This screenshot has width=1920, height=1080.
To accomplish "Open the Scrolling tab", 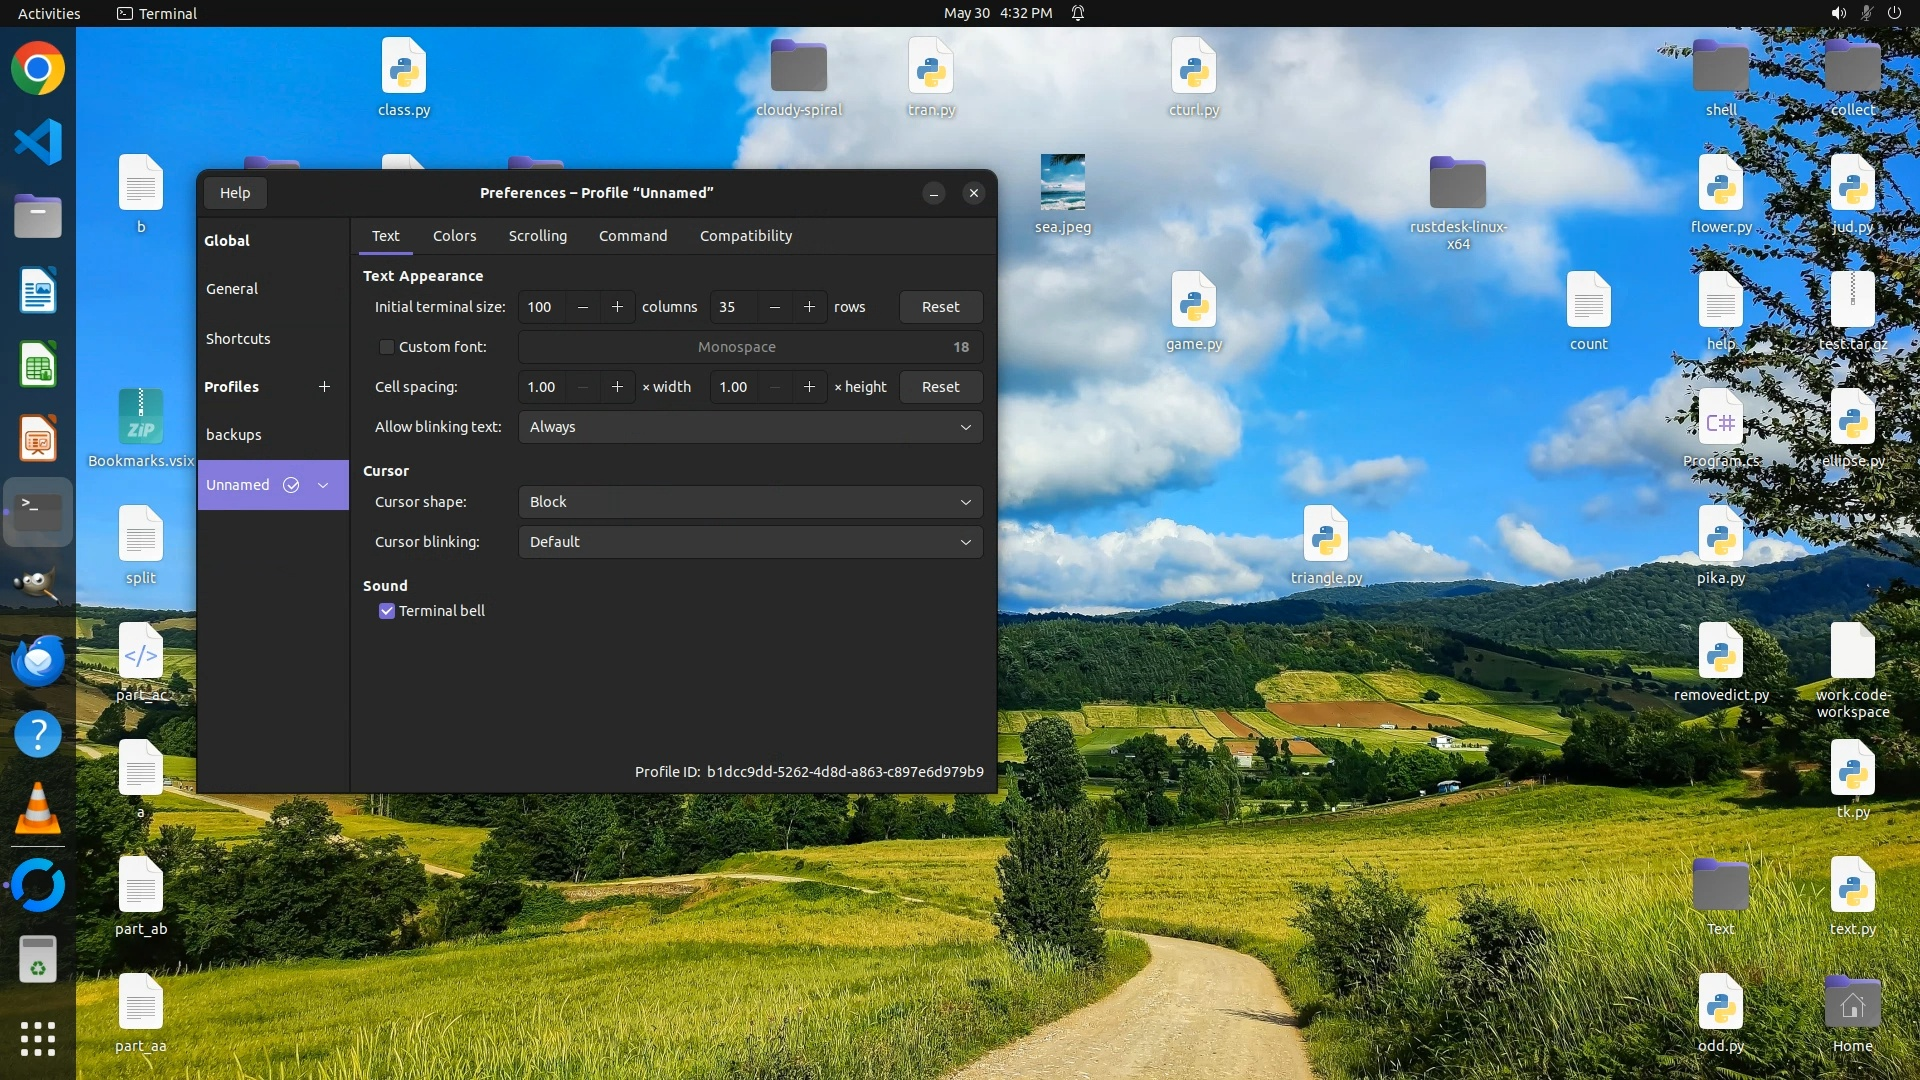I will [x=537, y=236].
